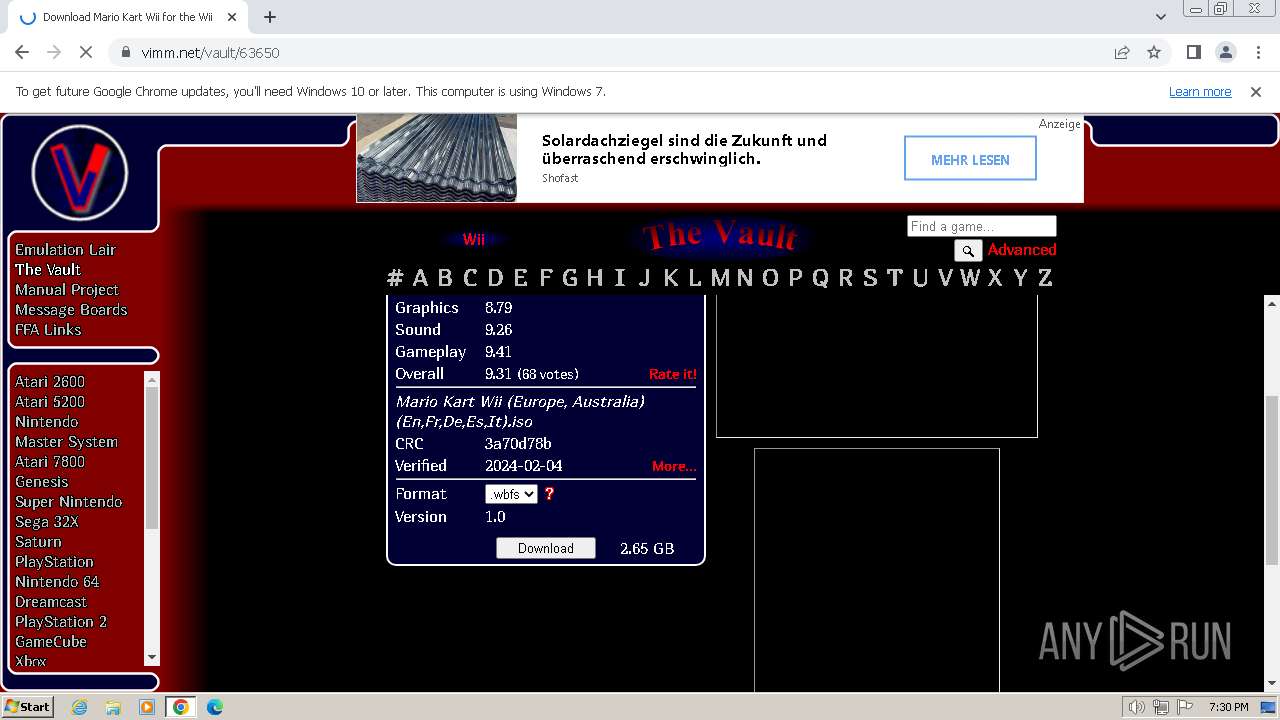Image resolution: width=1280 pixels, height=720 pixels.
Task: Click the Wii system label
Action: click(473, 240)
